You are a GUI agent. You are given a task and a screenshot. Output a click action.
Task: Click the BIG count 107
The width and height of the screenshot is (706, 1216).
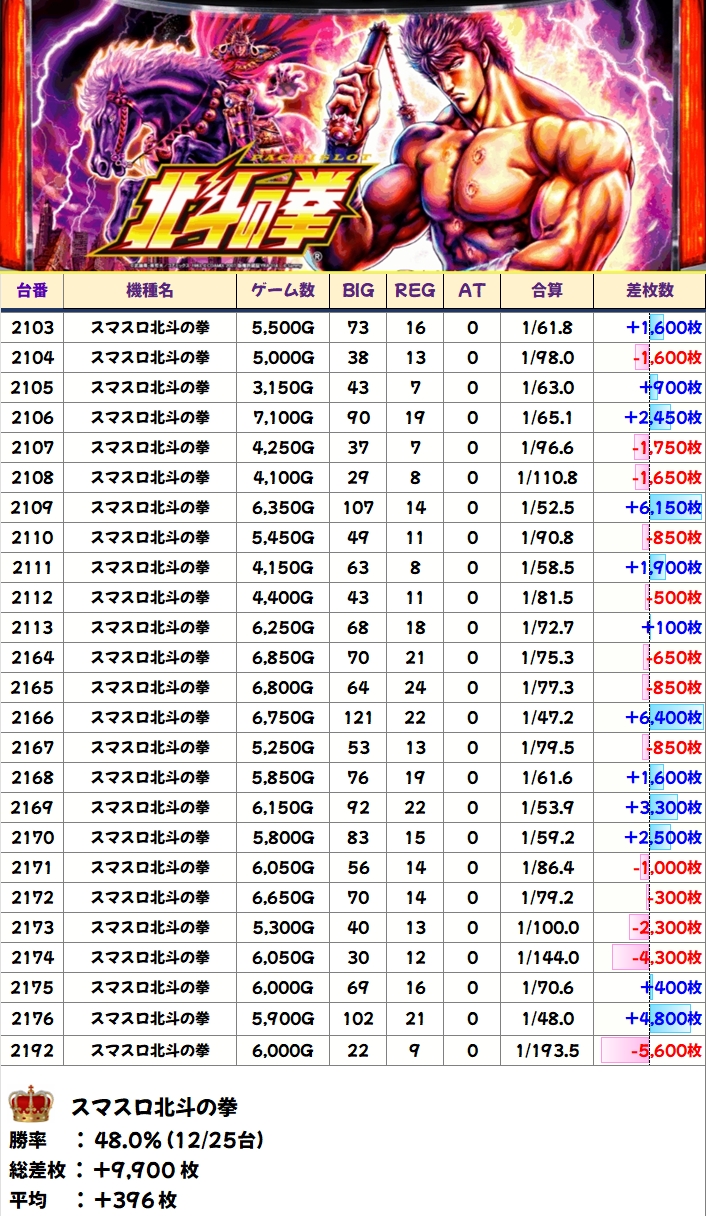point(357,507)
